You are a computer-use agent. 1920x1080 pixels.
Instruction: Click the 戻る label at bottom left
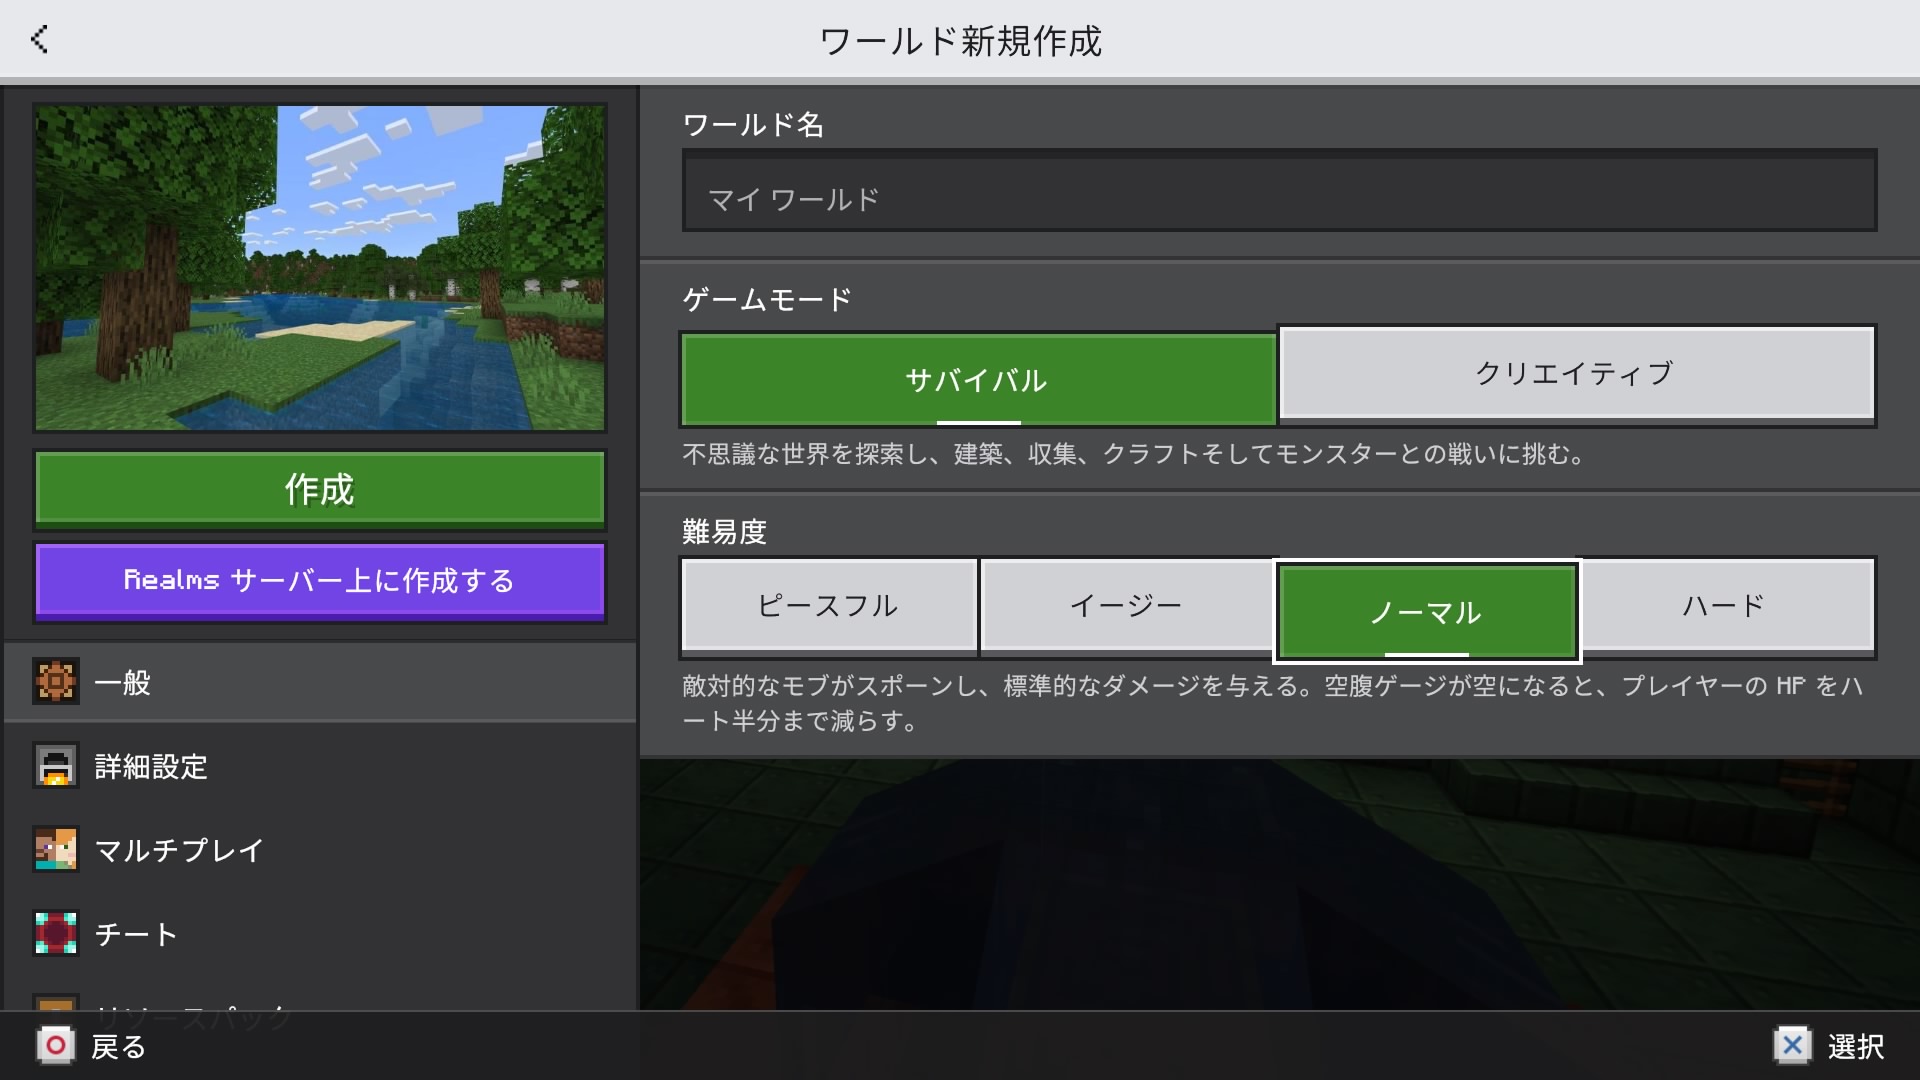coord(119,1047)
